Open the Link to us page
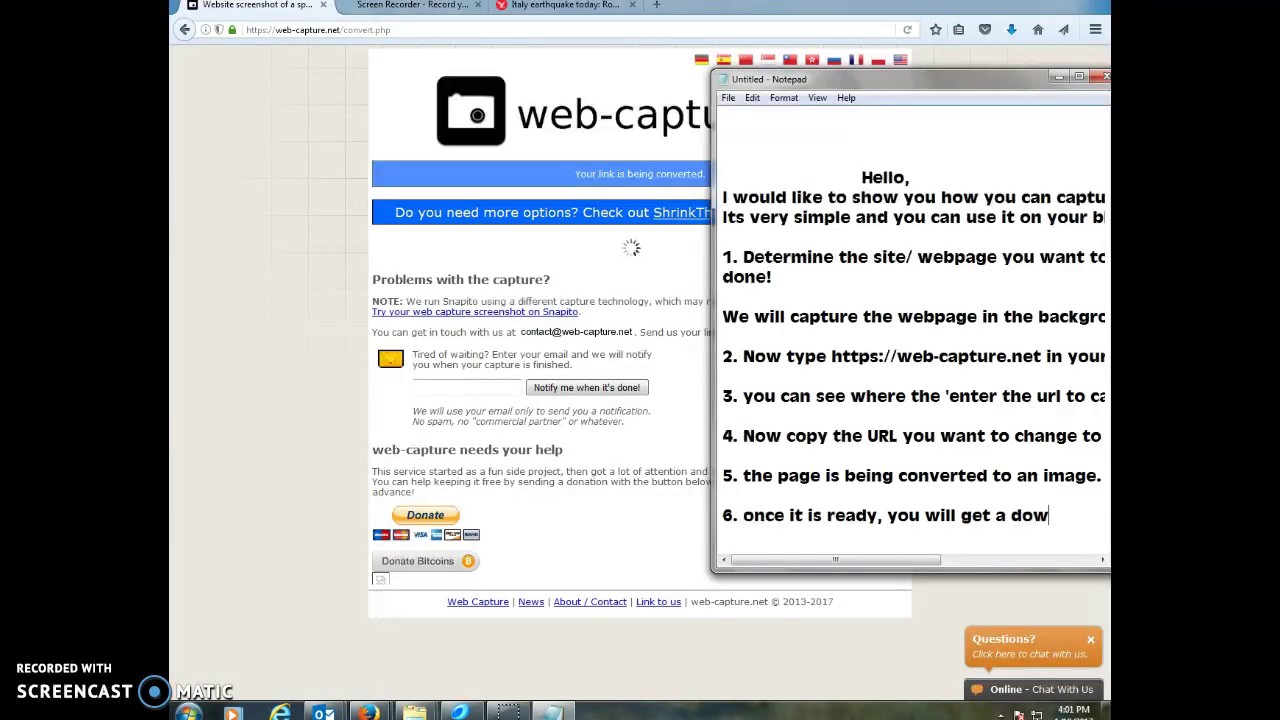The height and width of the screenshot is (720, 1280). (x=658, y=601)
